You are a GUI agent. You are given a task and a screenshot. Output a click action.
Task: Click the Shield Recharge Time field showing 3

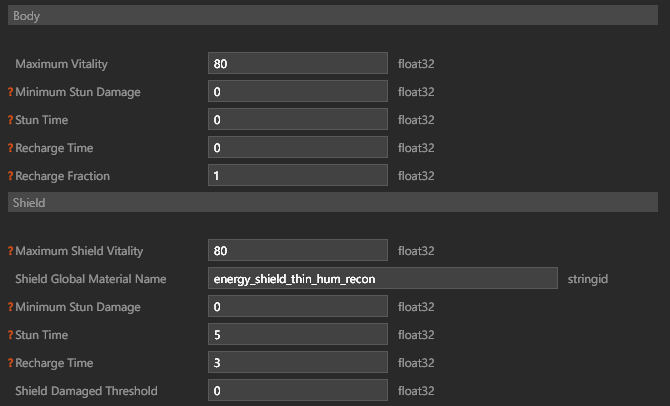298,362
